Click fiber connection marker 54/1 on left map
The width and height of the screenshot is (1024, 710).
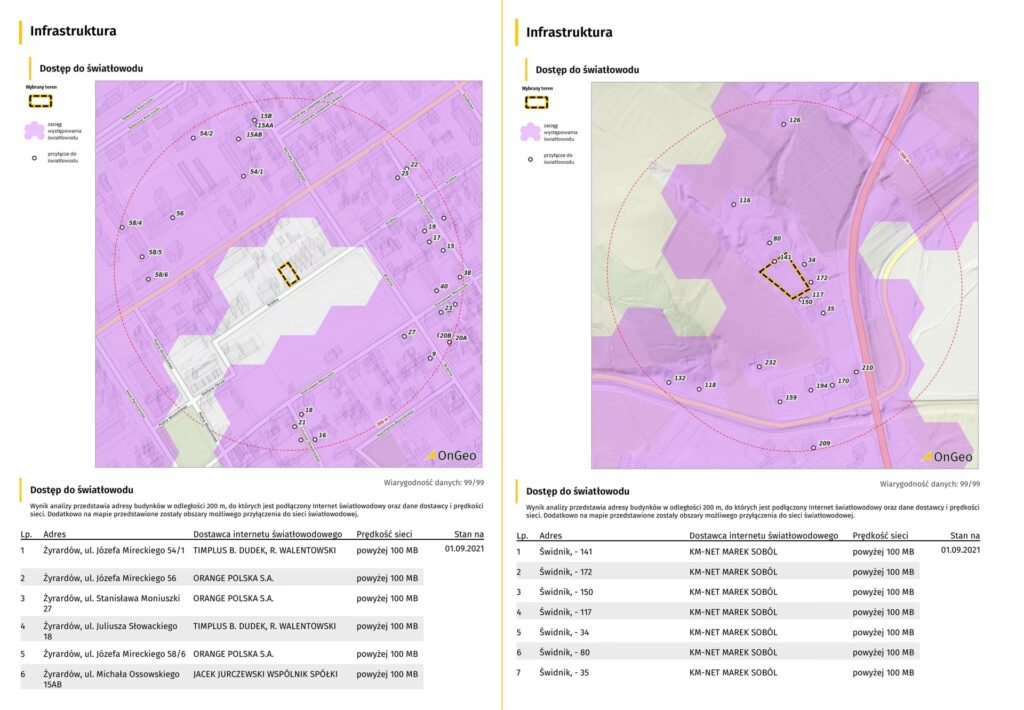(244, 177)
